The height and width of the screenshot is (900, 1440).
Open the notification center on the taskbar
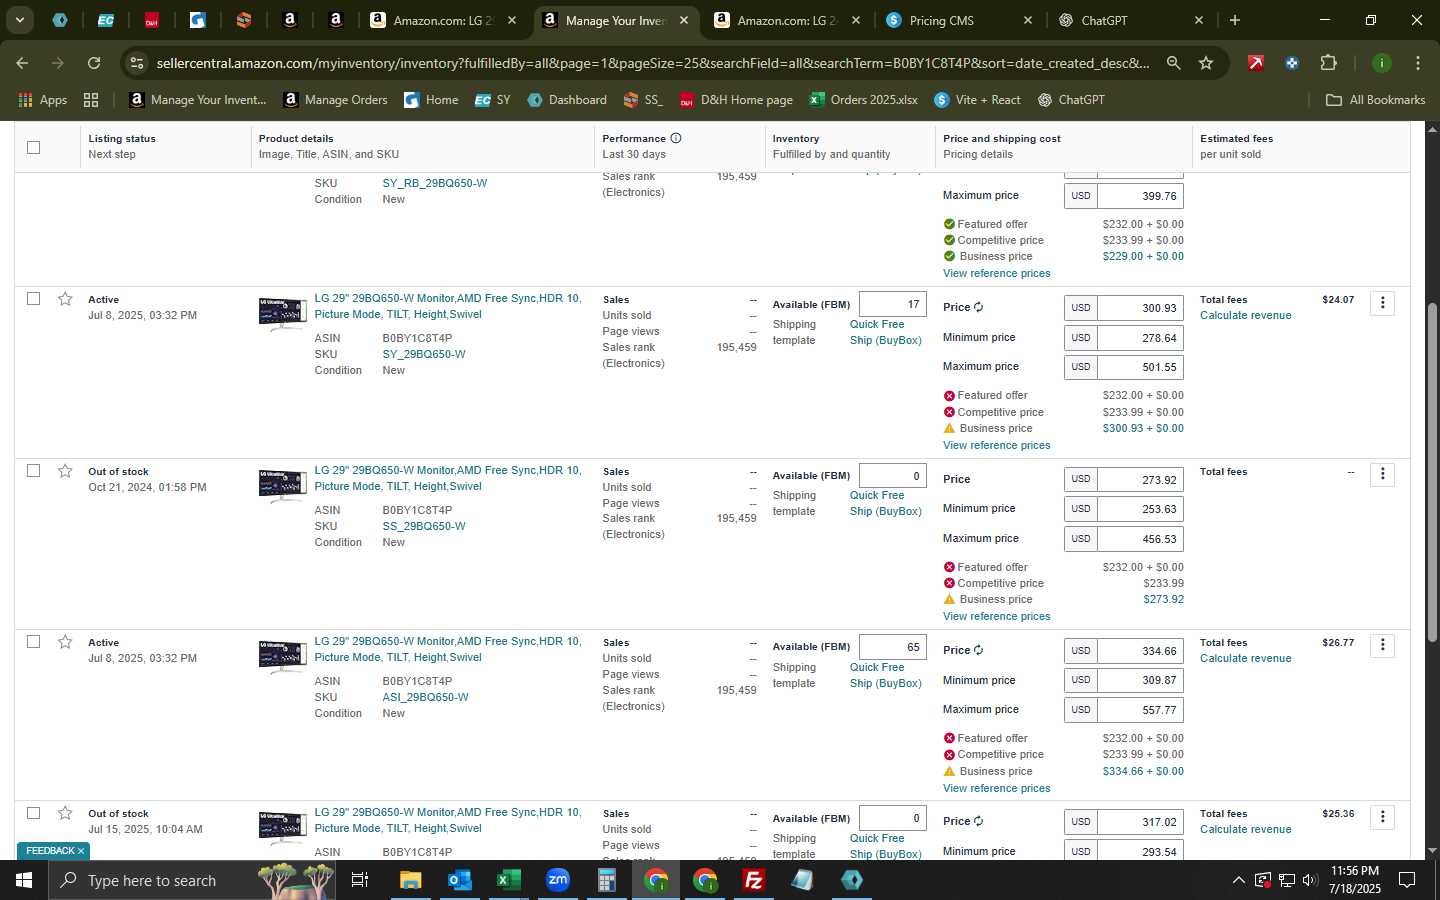(1407, 880)
